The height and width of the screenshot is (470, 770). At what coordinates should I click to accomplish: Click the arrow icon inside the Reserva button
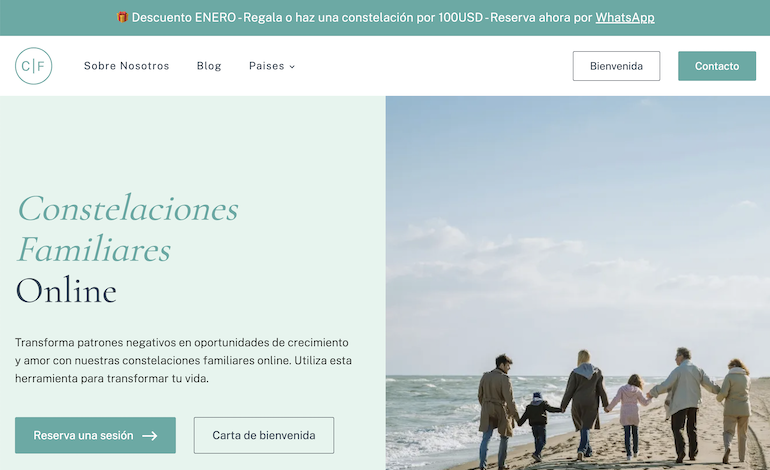[x=149, y=436]
